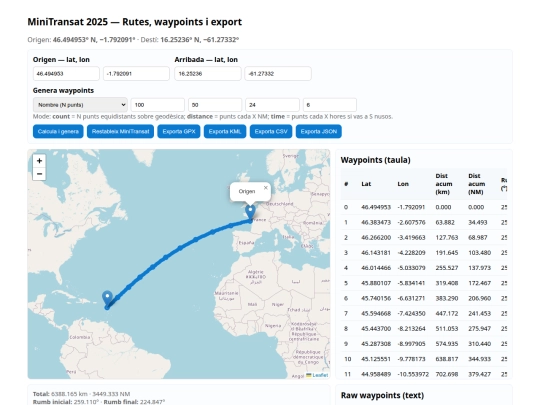Select latitude cell 46.383473 in row 1
The width and height of the screenshot is (540, 405).
(376, 222)
